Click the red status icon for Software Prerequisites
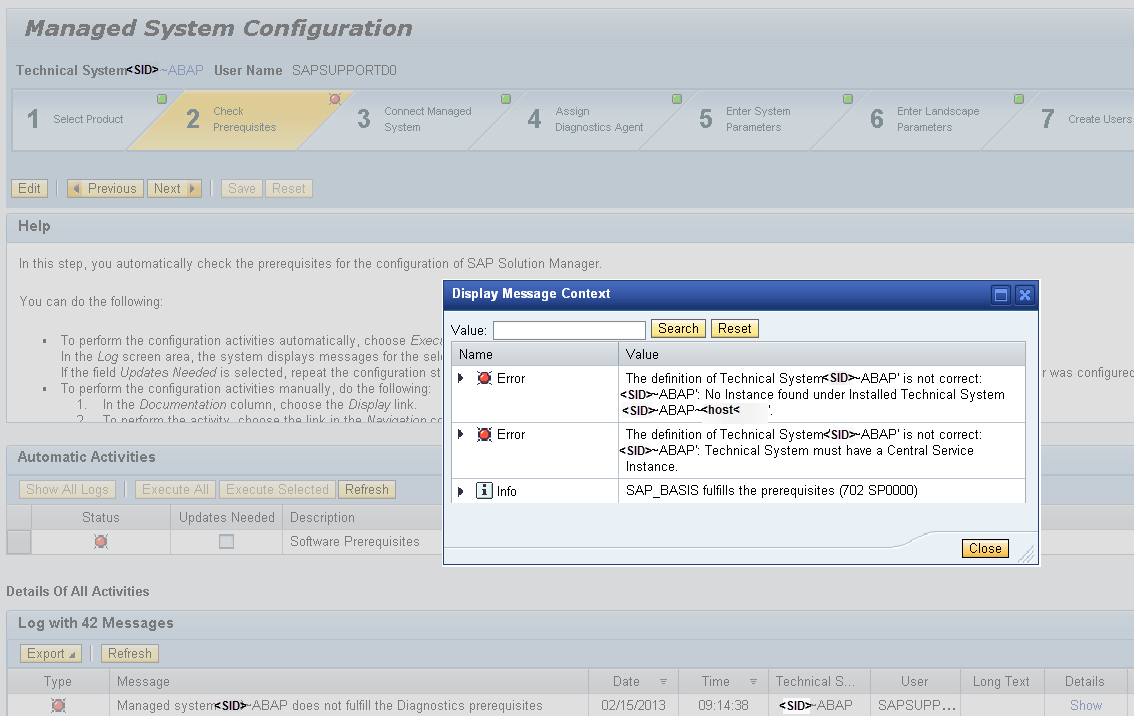 click(x=101, y=542)
